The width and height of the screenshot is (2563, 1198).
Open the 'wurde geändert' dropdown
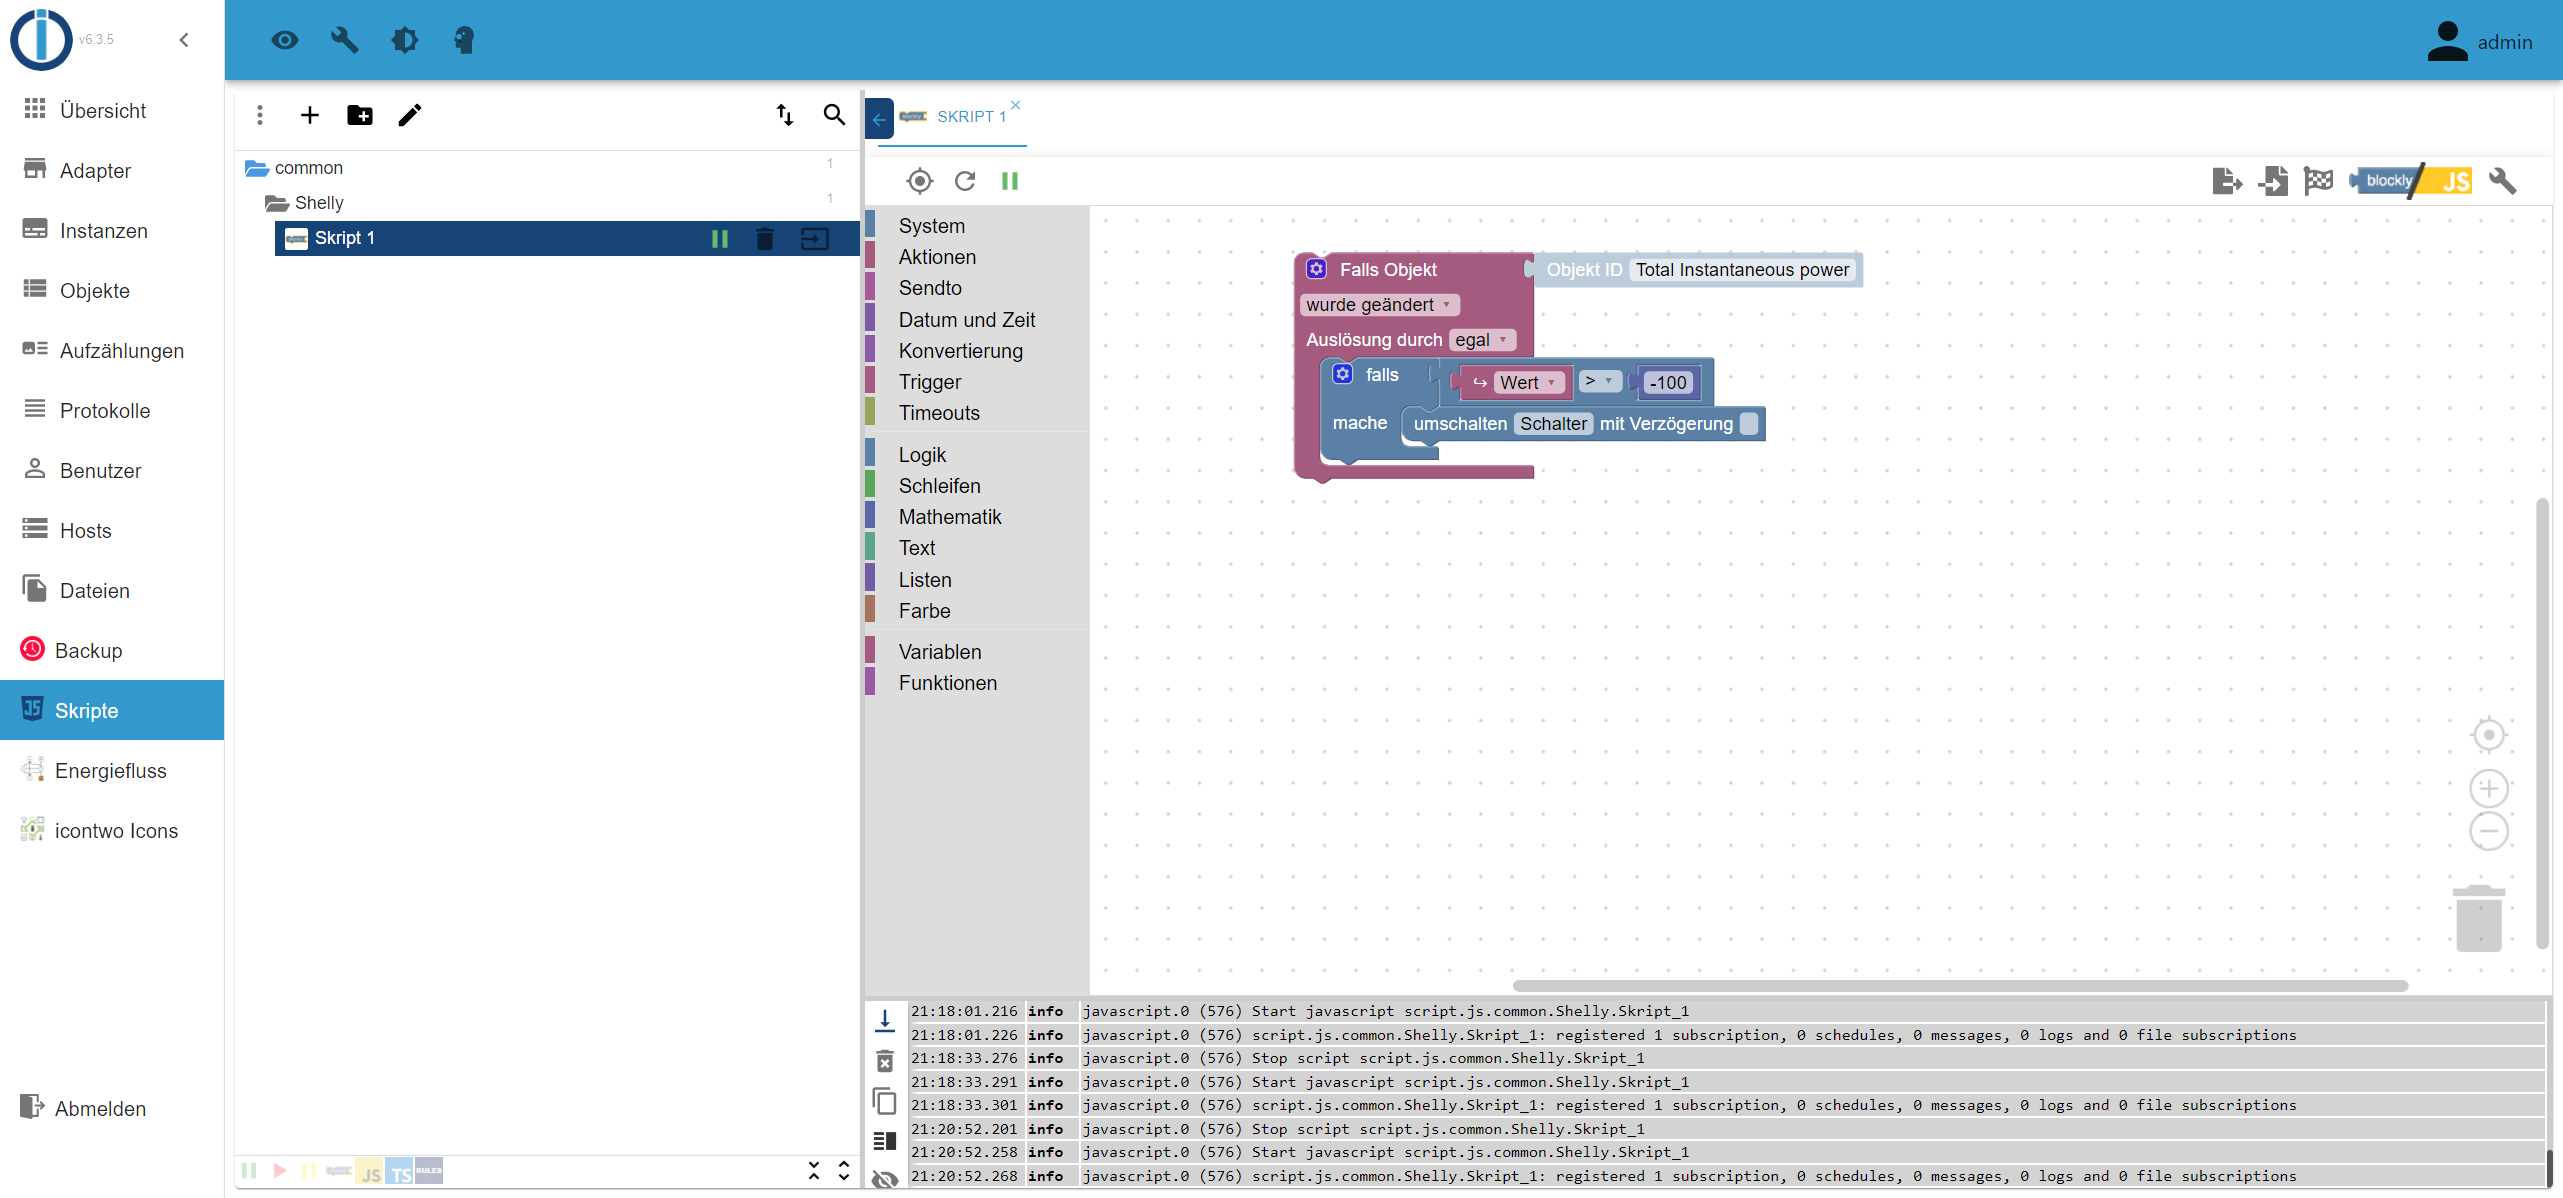coord(1380,305)
